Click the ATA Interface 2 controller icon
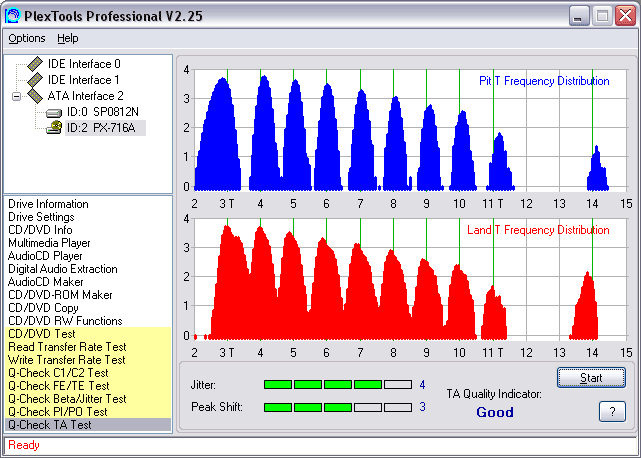641x458 pixels. tap(35, 96)
